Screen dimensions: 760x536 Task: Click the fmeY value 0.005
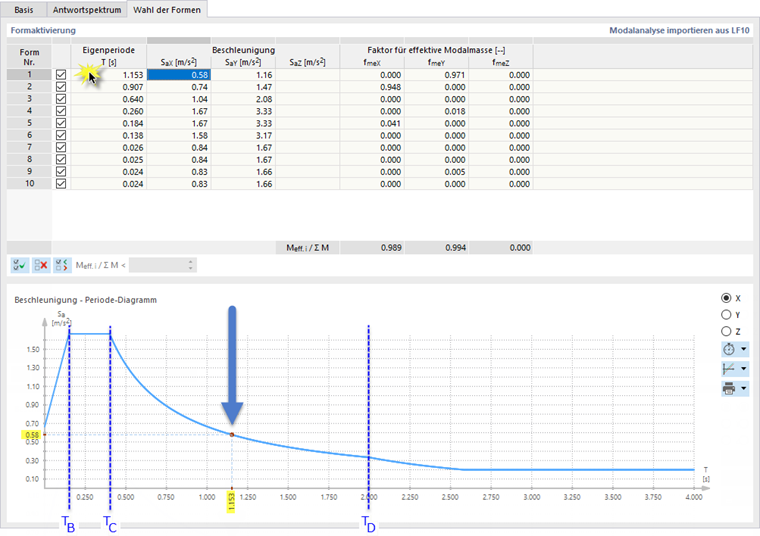(455, 172)
